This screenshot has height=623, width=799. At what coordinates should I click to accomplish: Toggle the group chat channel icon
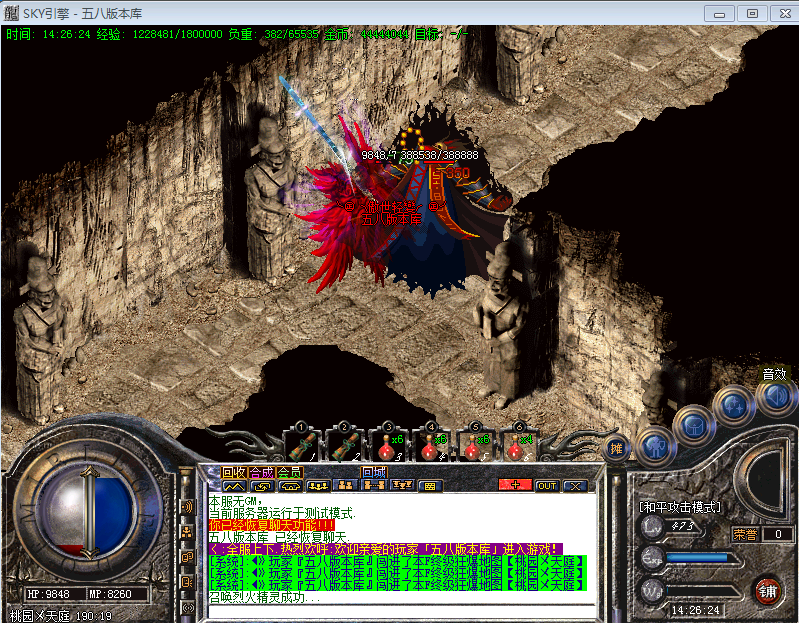coord(188,532)
